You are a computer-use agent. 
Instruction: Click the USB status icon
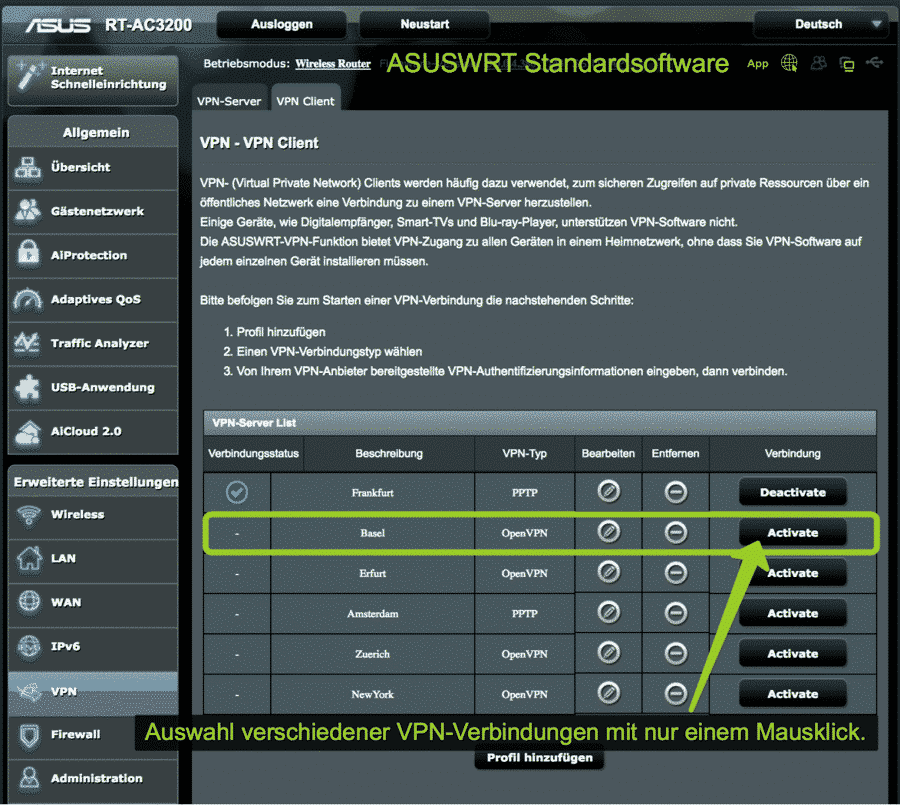[874, 62]
